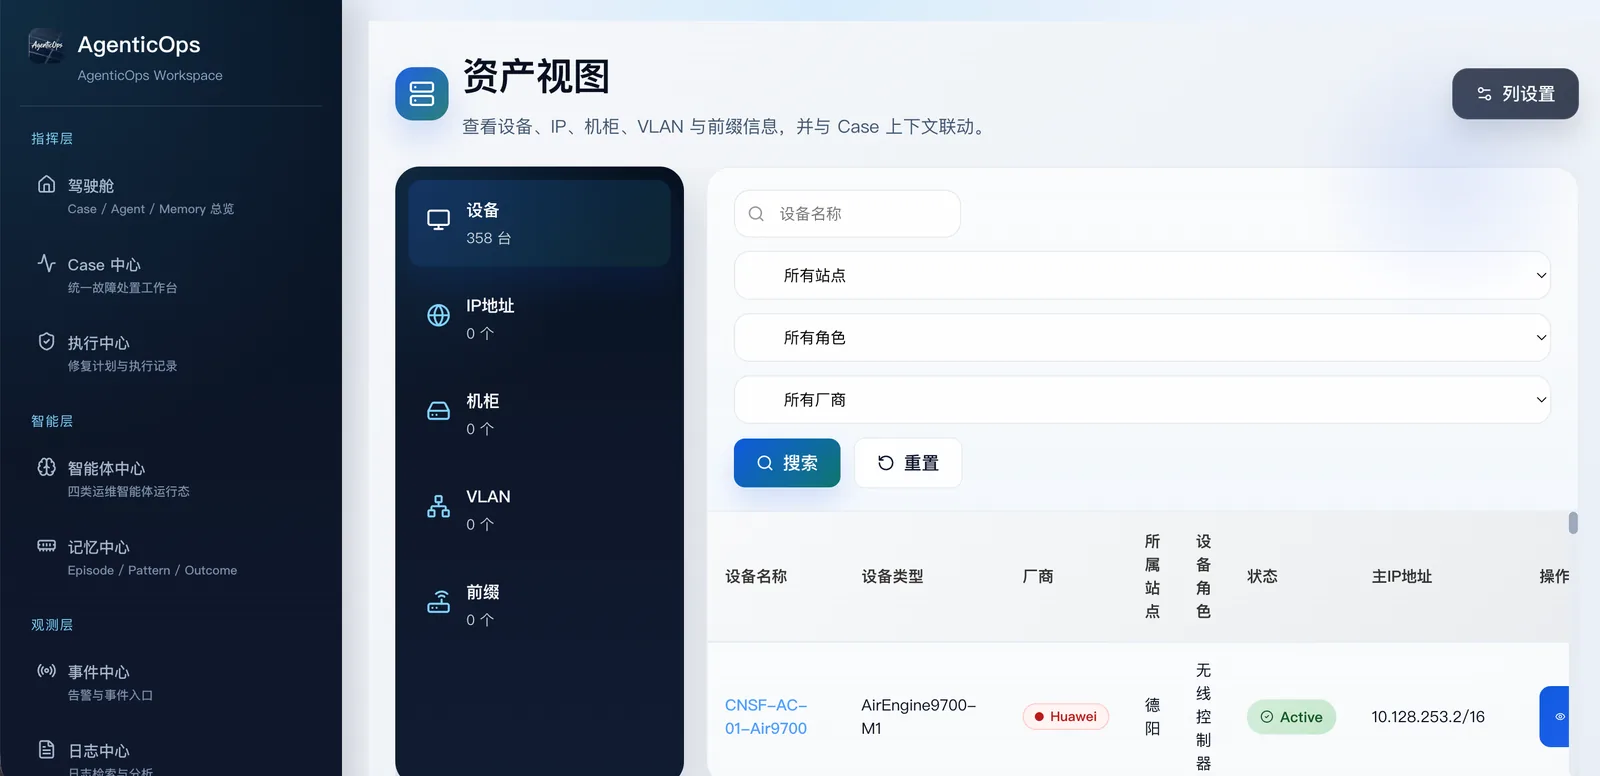This screenshot has width=1600, height=776.
Task: Select the VLAN tab
Action: [x=540, y=509]
